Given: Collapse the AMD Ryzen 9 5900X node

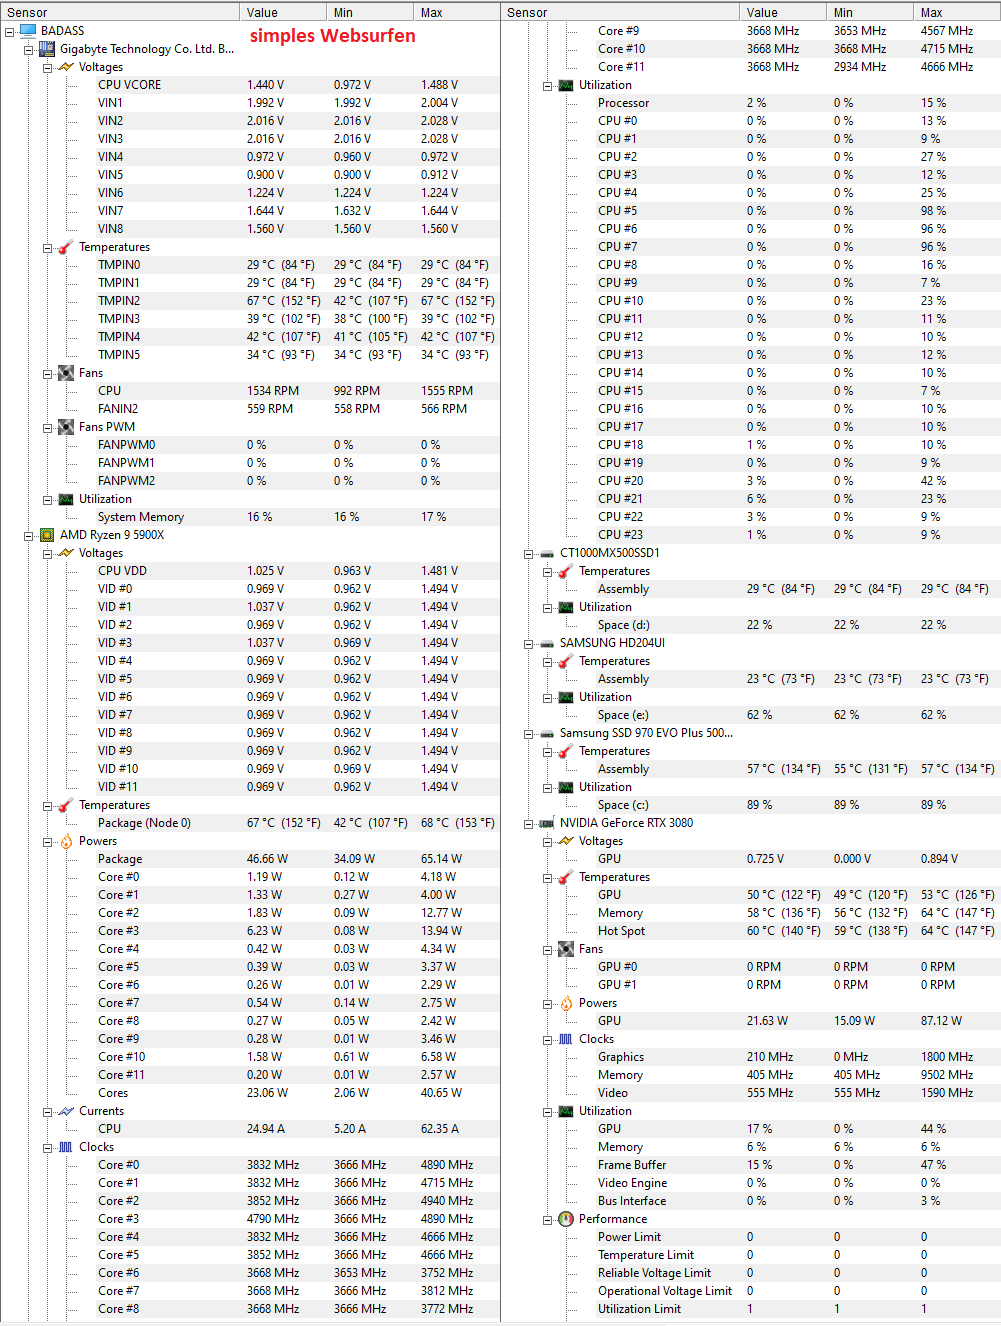Looking at the screenshot, I should [29, 535].
